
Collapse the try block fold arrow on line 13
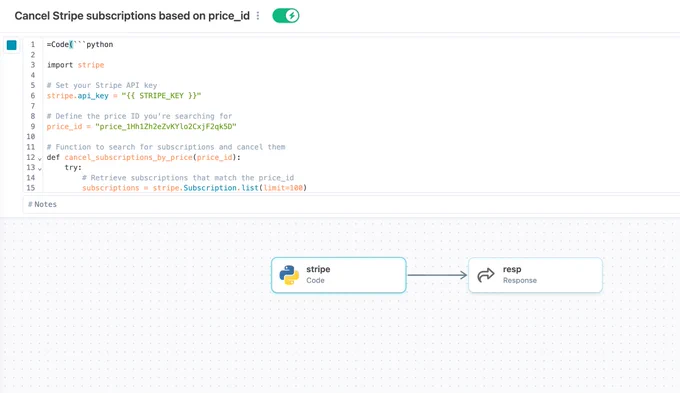click(39, 168)
